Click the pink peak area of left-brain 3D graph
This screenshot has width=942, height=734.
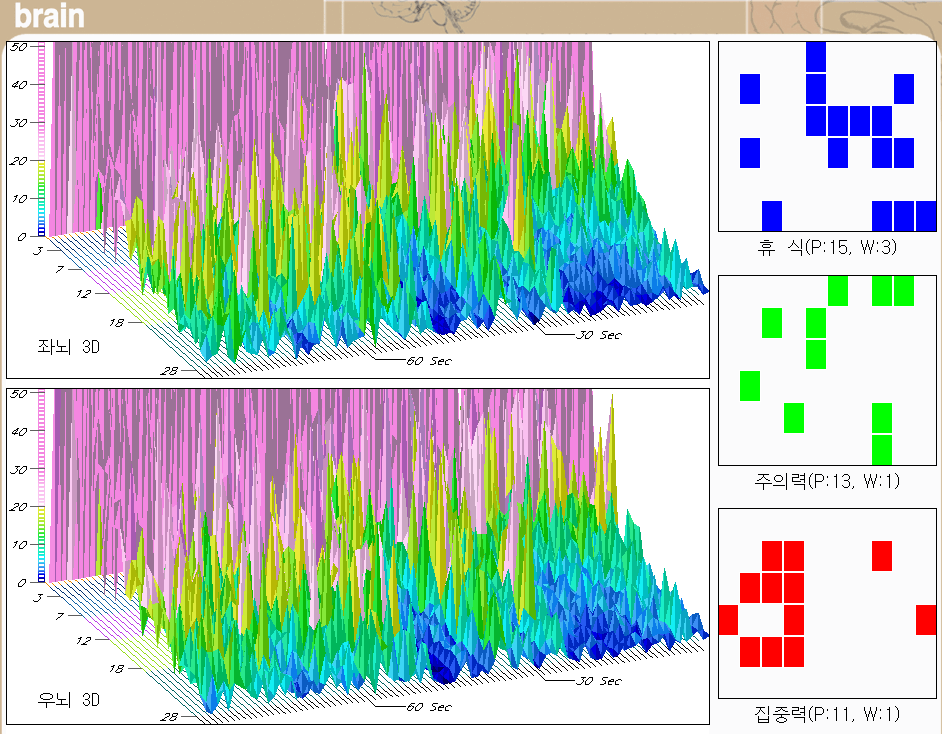[x=300, y=90]
